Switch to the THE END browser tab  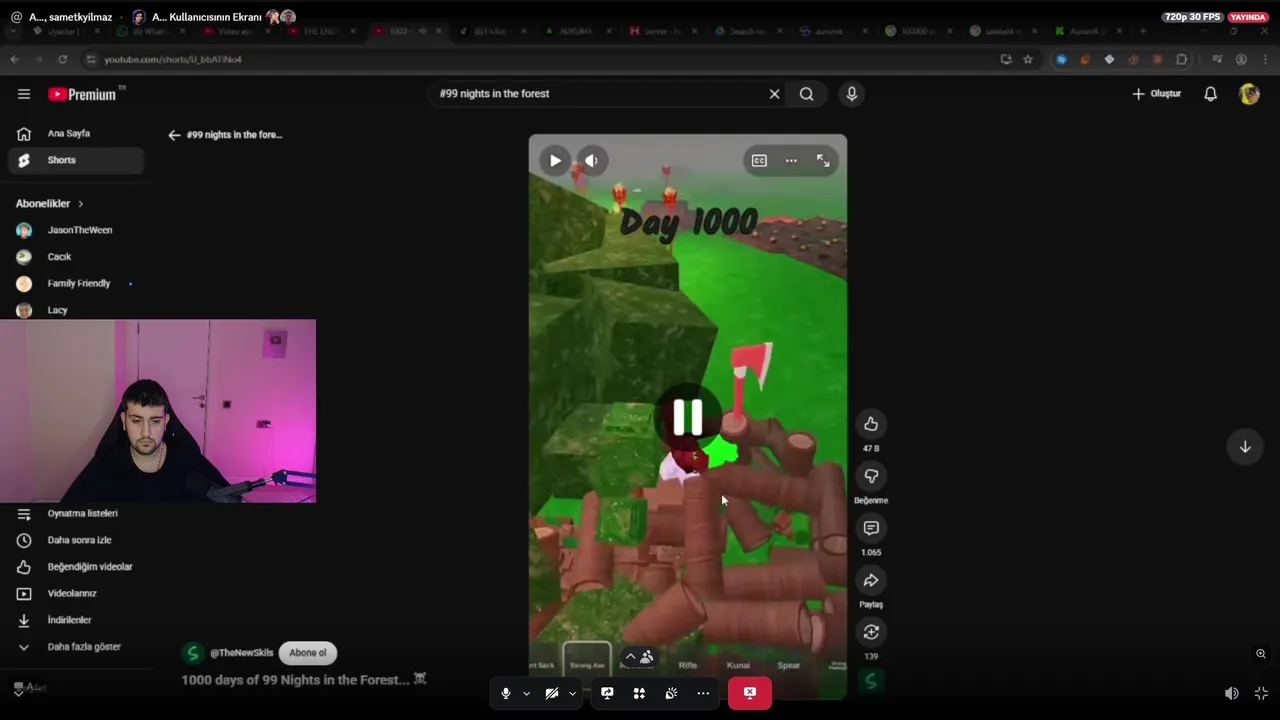320,31
